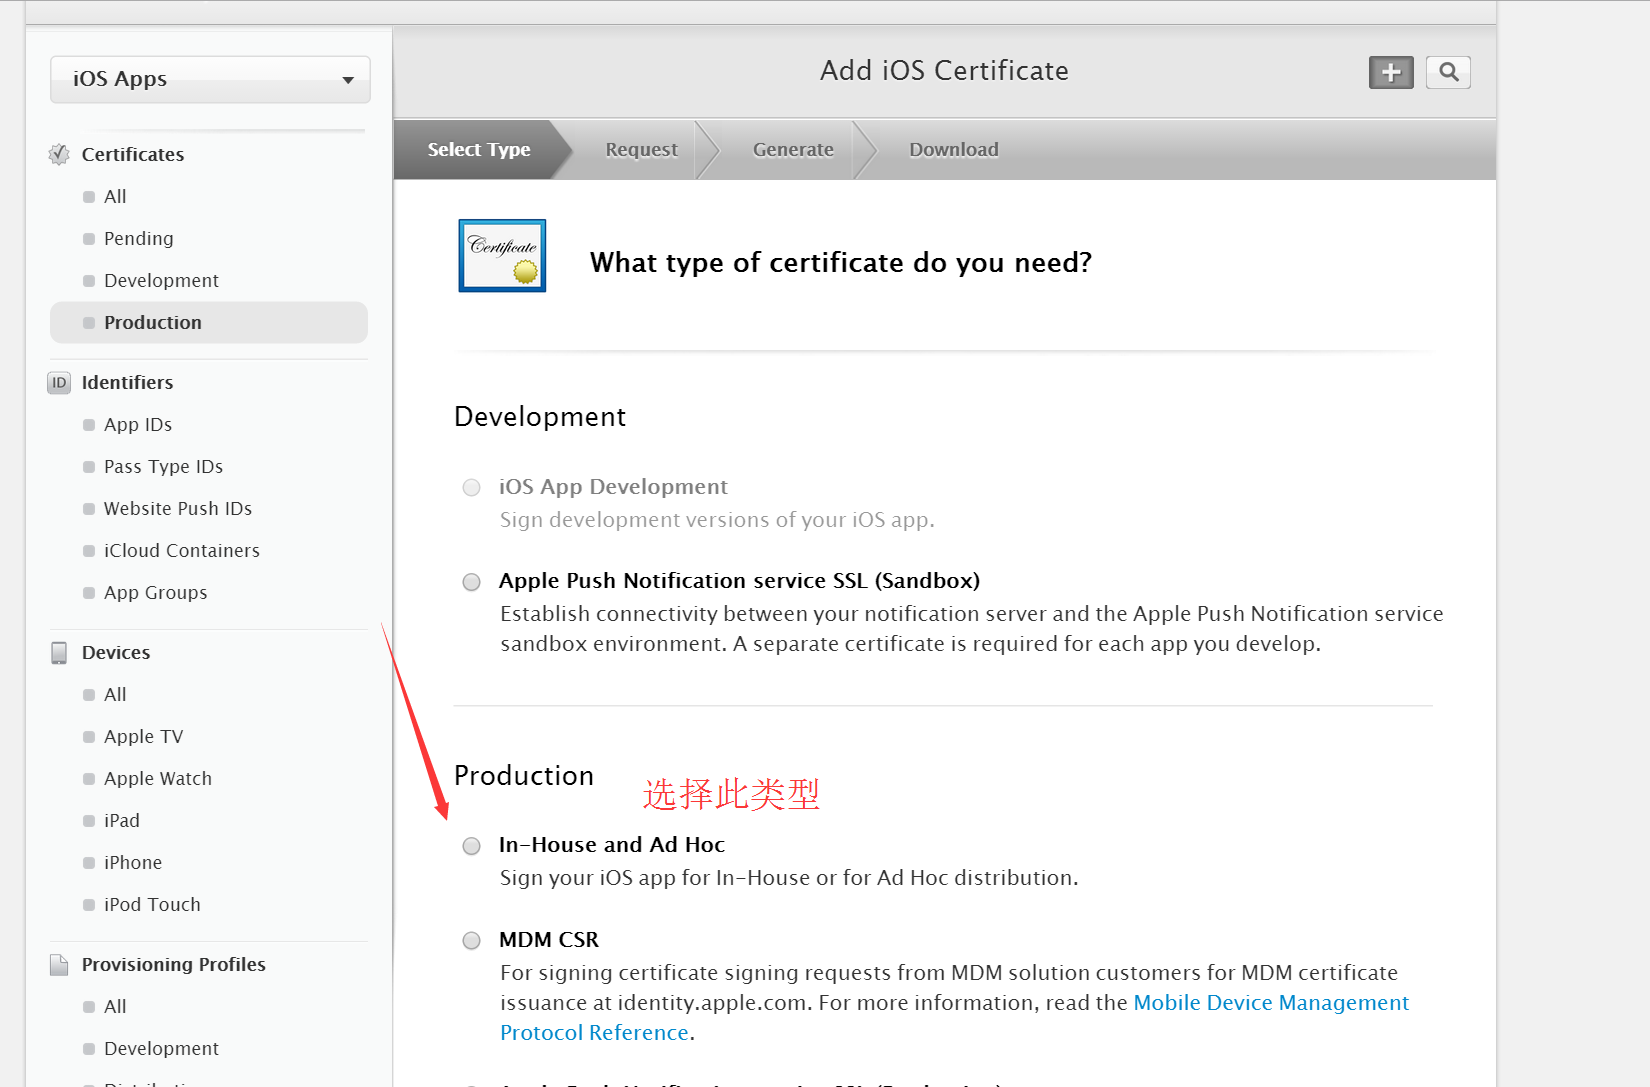Screen dimensions: 1650x1087
Task: Show iPhone devices
Action: [x=133, y=863]
